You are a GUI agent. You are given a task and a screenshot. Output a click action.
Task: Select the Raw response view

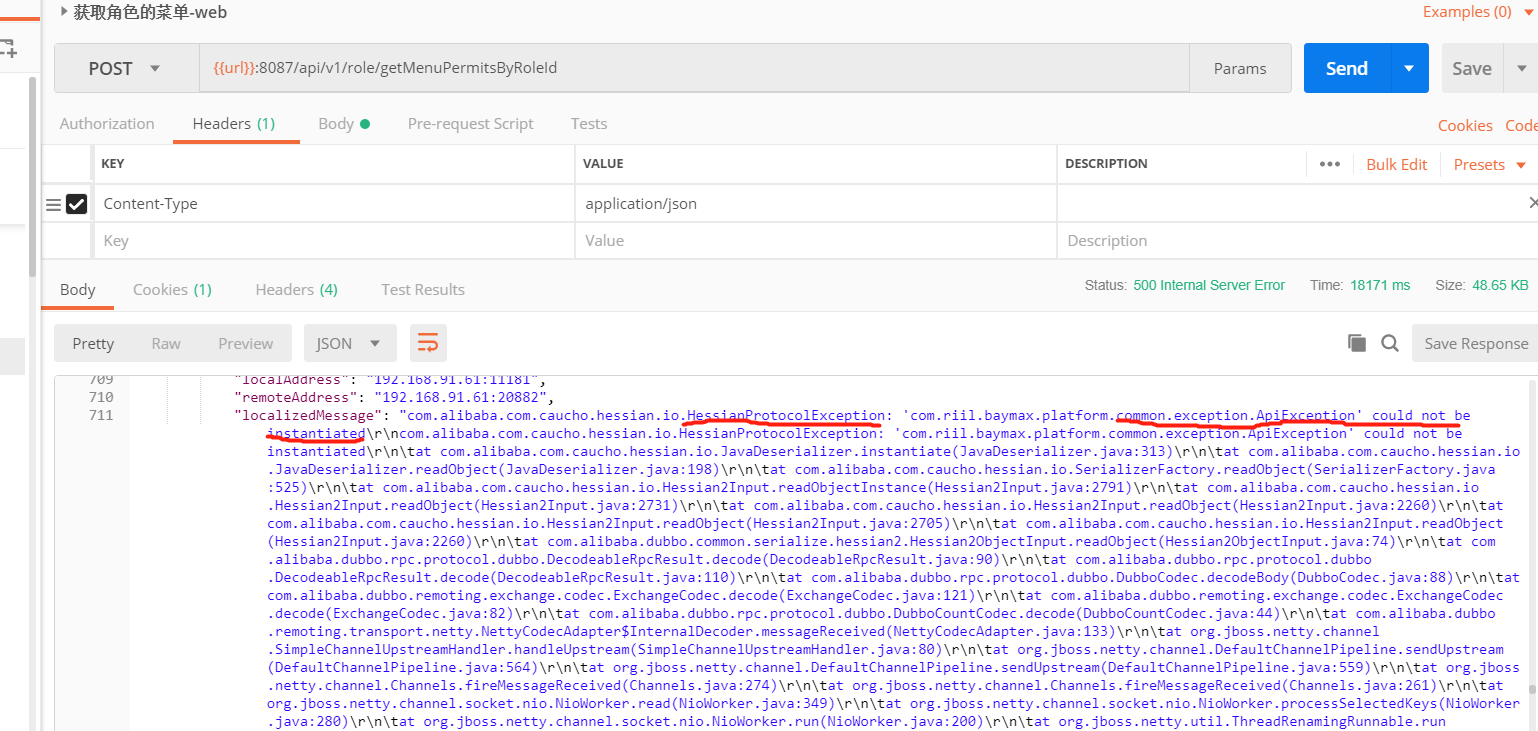tap(166, 343)
